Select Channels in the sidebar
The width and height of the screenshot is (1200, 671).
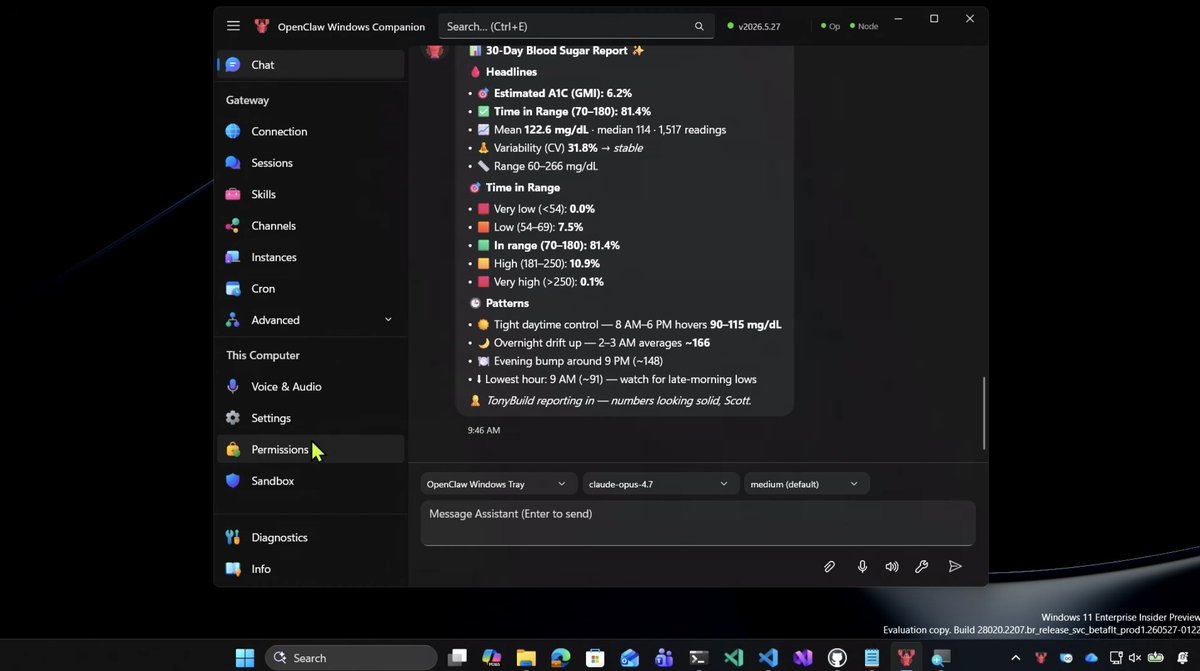coord(311,226)
